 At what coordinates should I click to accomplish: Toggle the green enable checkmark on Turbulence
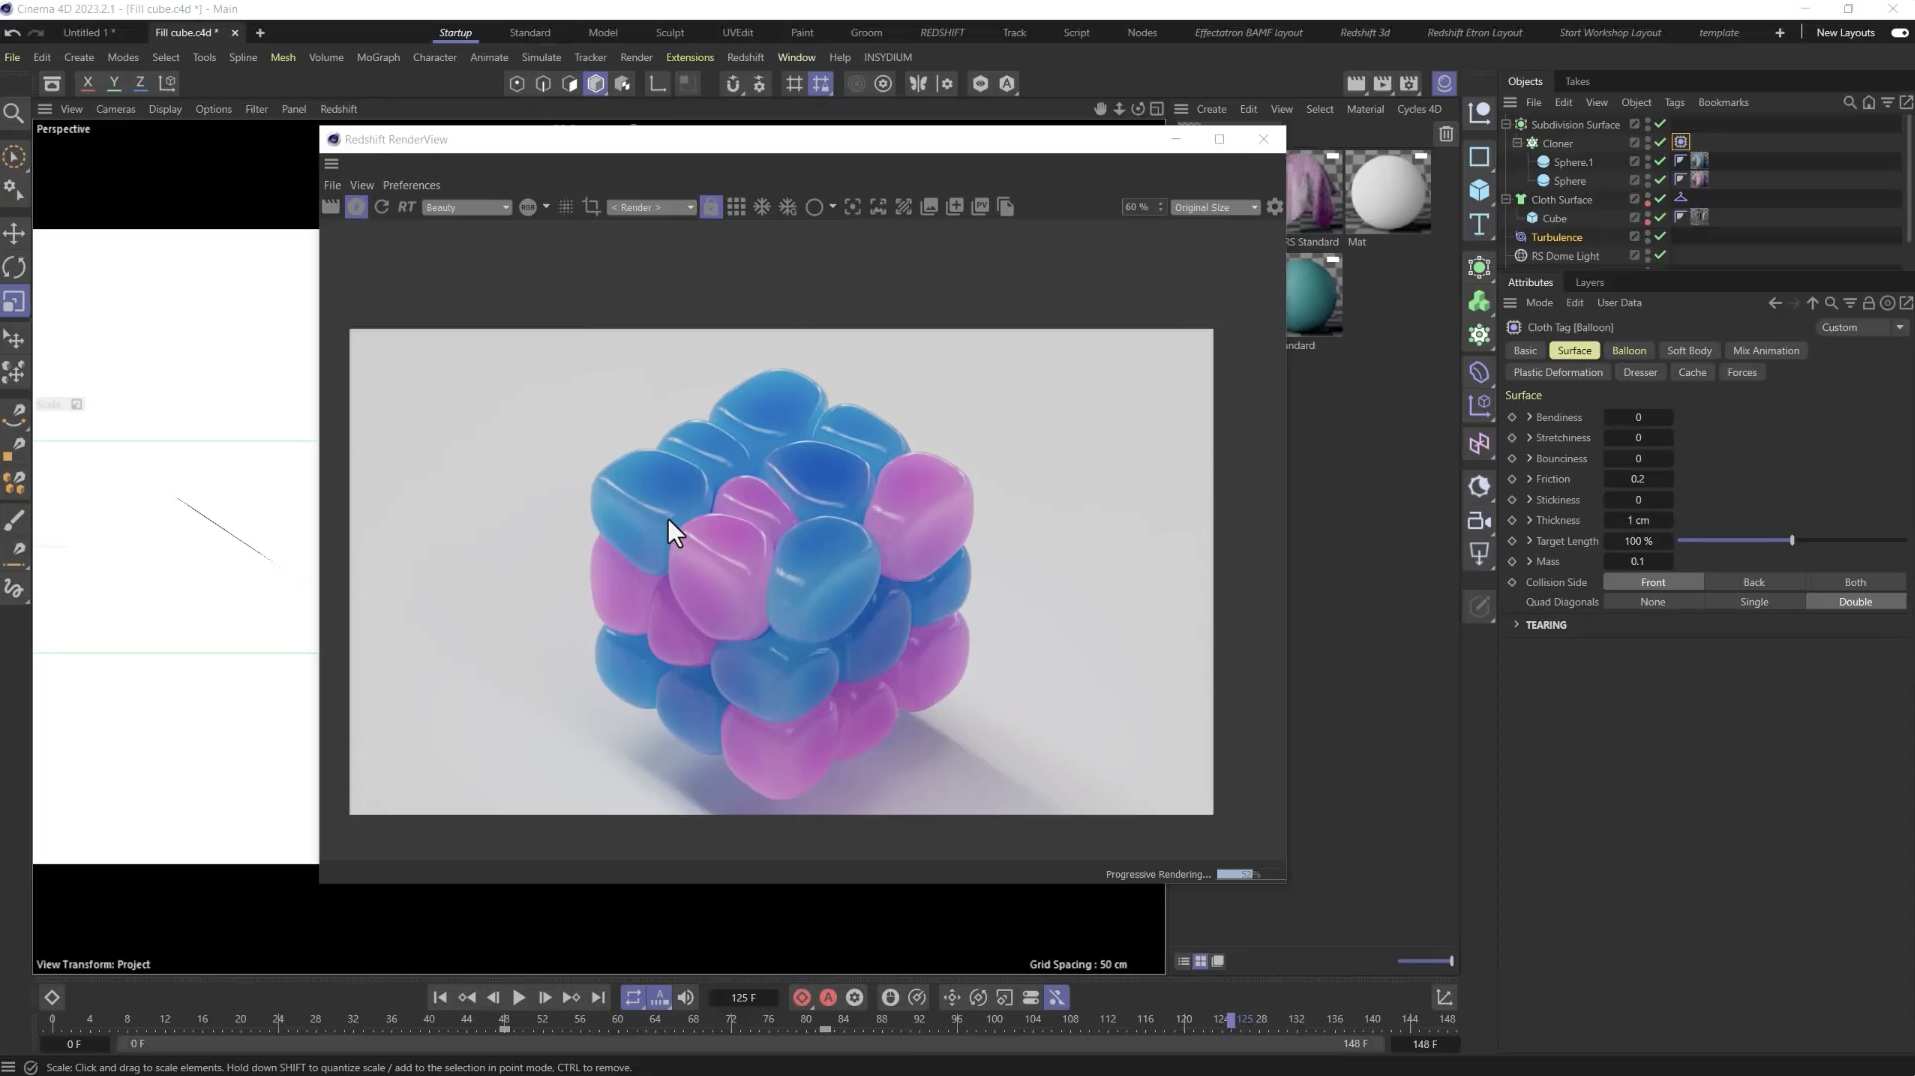point(1658,237)
